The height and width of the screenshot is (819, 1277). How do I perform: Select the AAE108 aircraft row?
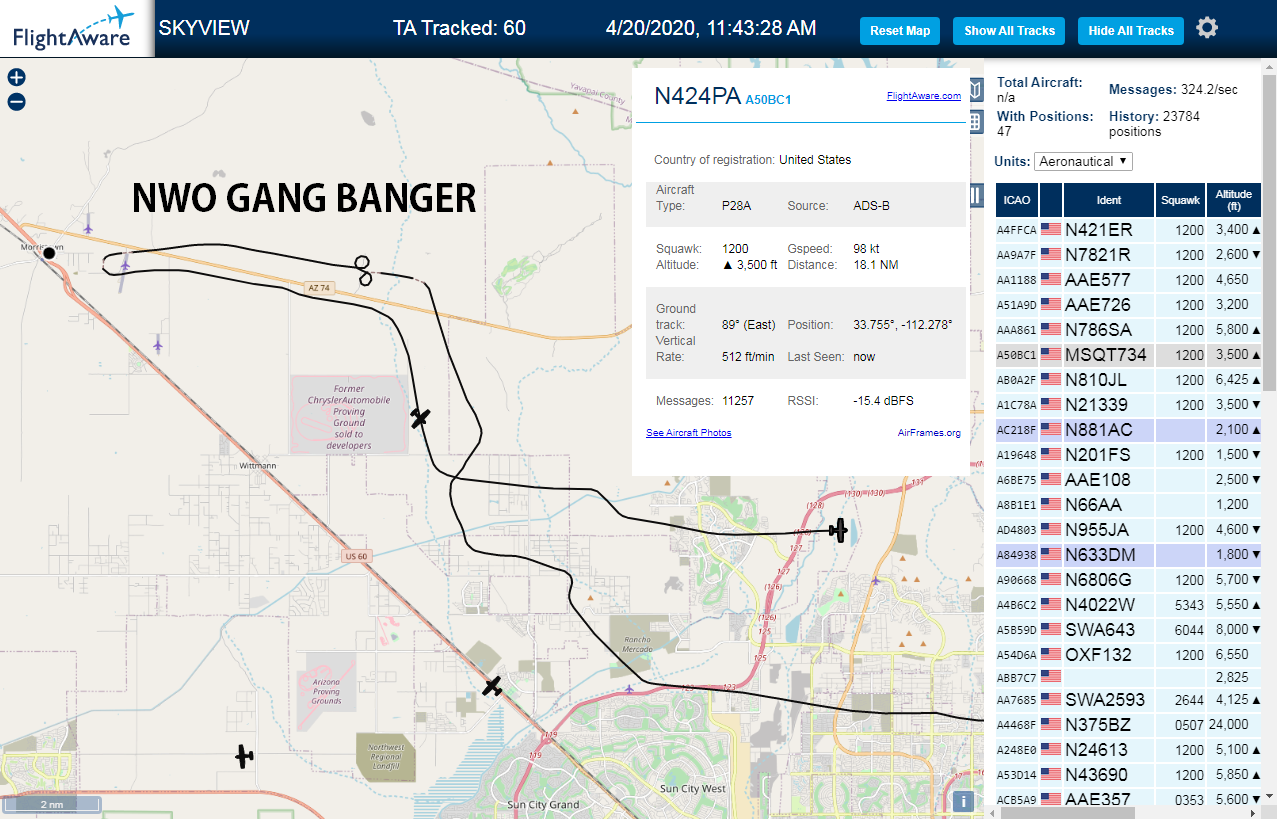click(x=1128, y=479)
